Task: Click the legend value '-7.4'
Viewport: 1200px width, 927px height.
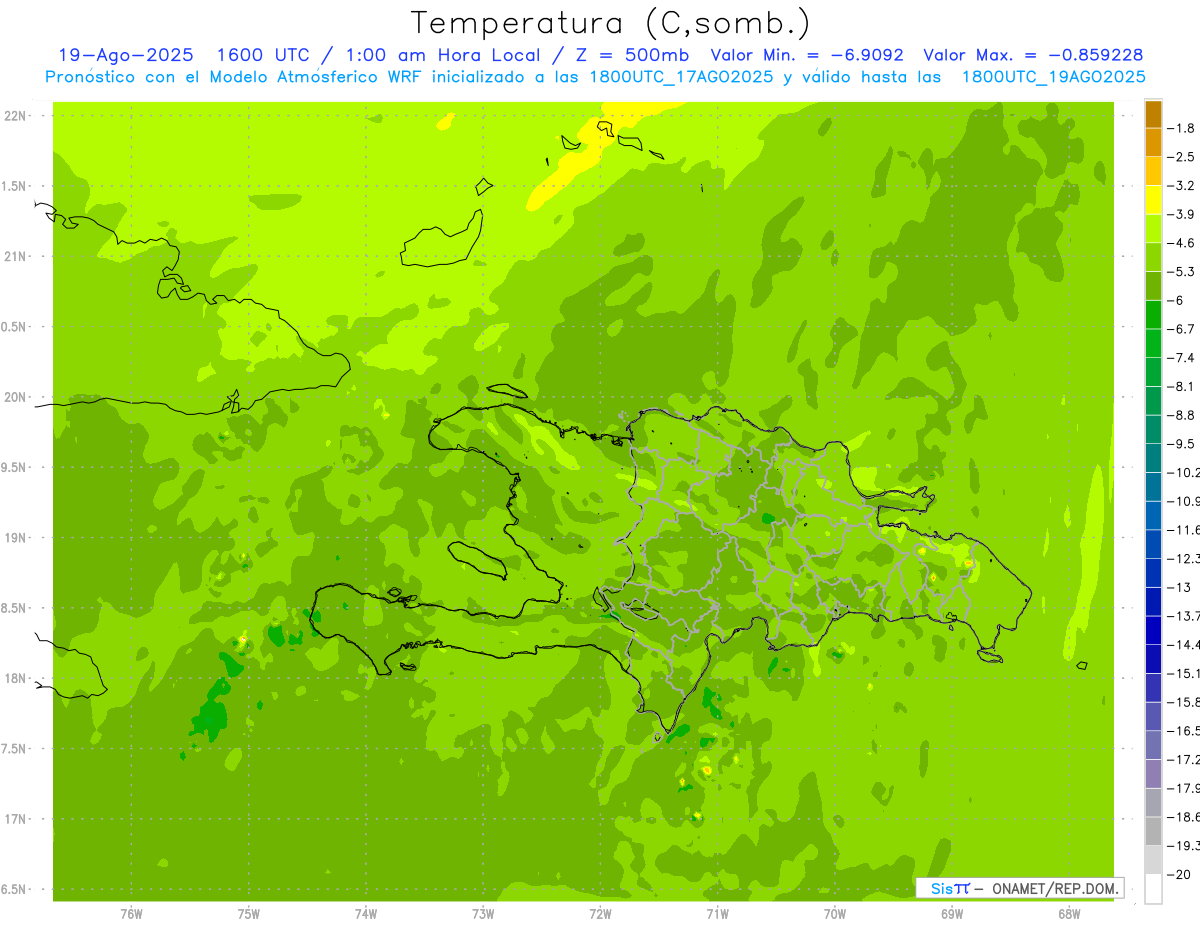Action: pos(1183,357)
